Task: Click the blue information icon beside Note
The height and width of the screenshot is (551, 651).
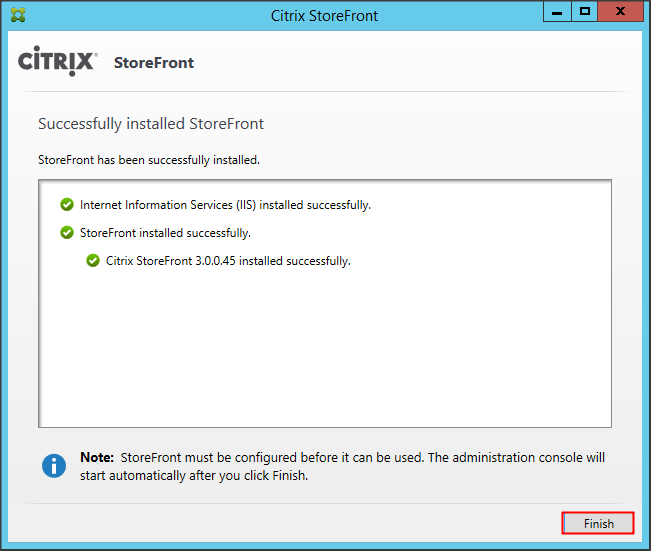Action: (54, 466)
